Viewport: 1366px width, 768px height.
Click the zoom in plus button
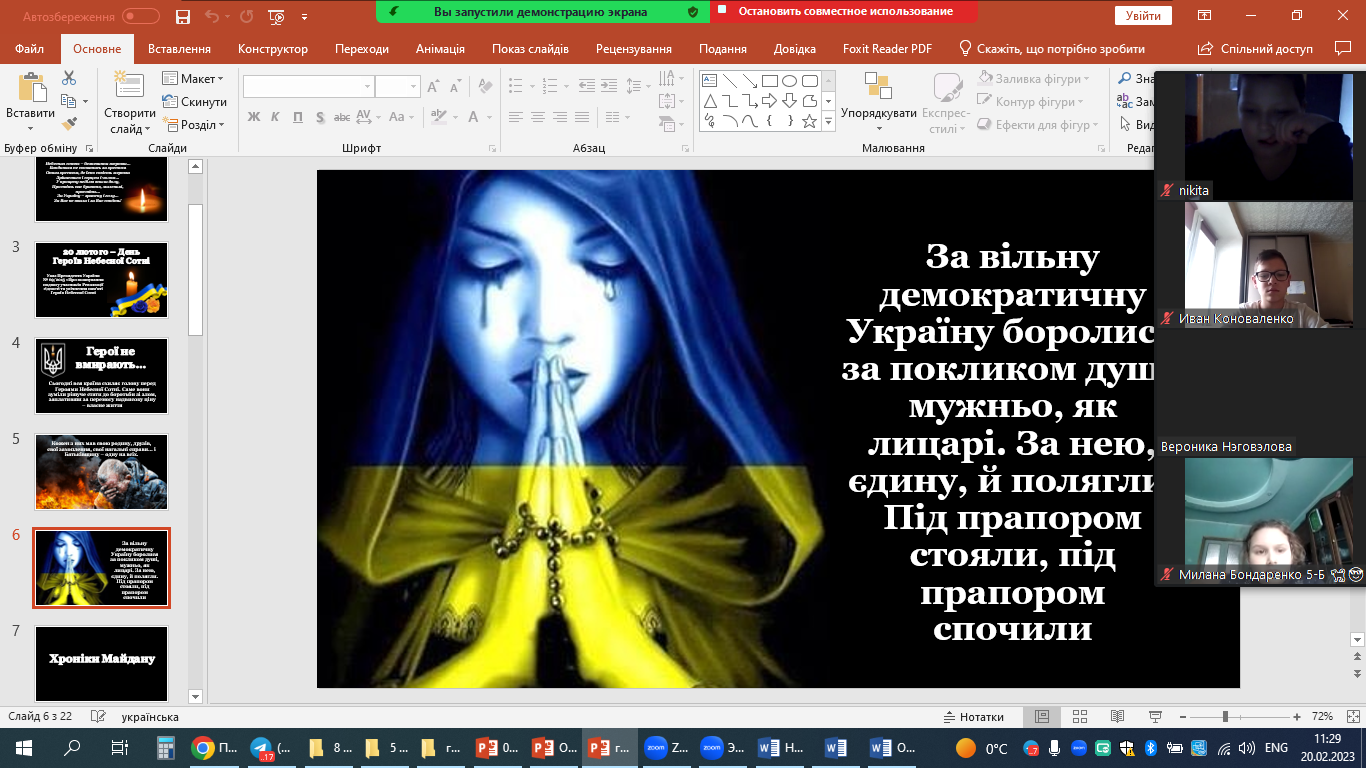pyautogui.click(x=1297, y=717)
